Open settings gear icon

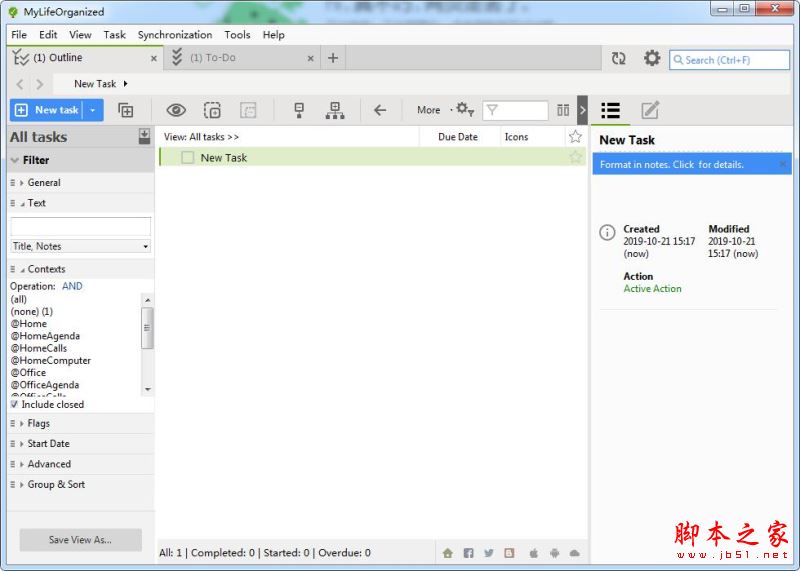pyautogui.click(x=652, y=58)
